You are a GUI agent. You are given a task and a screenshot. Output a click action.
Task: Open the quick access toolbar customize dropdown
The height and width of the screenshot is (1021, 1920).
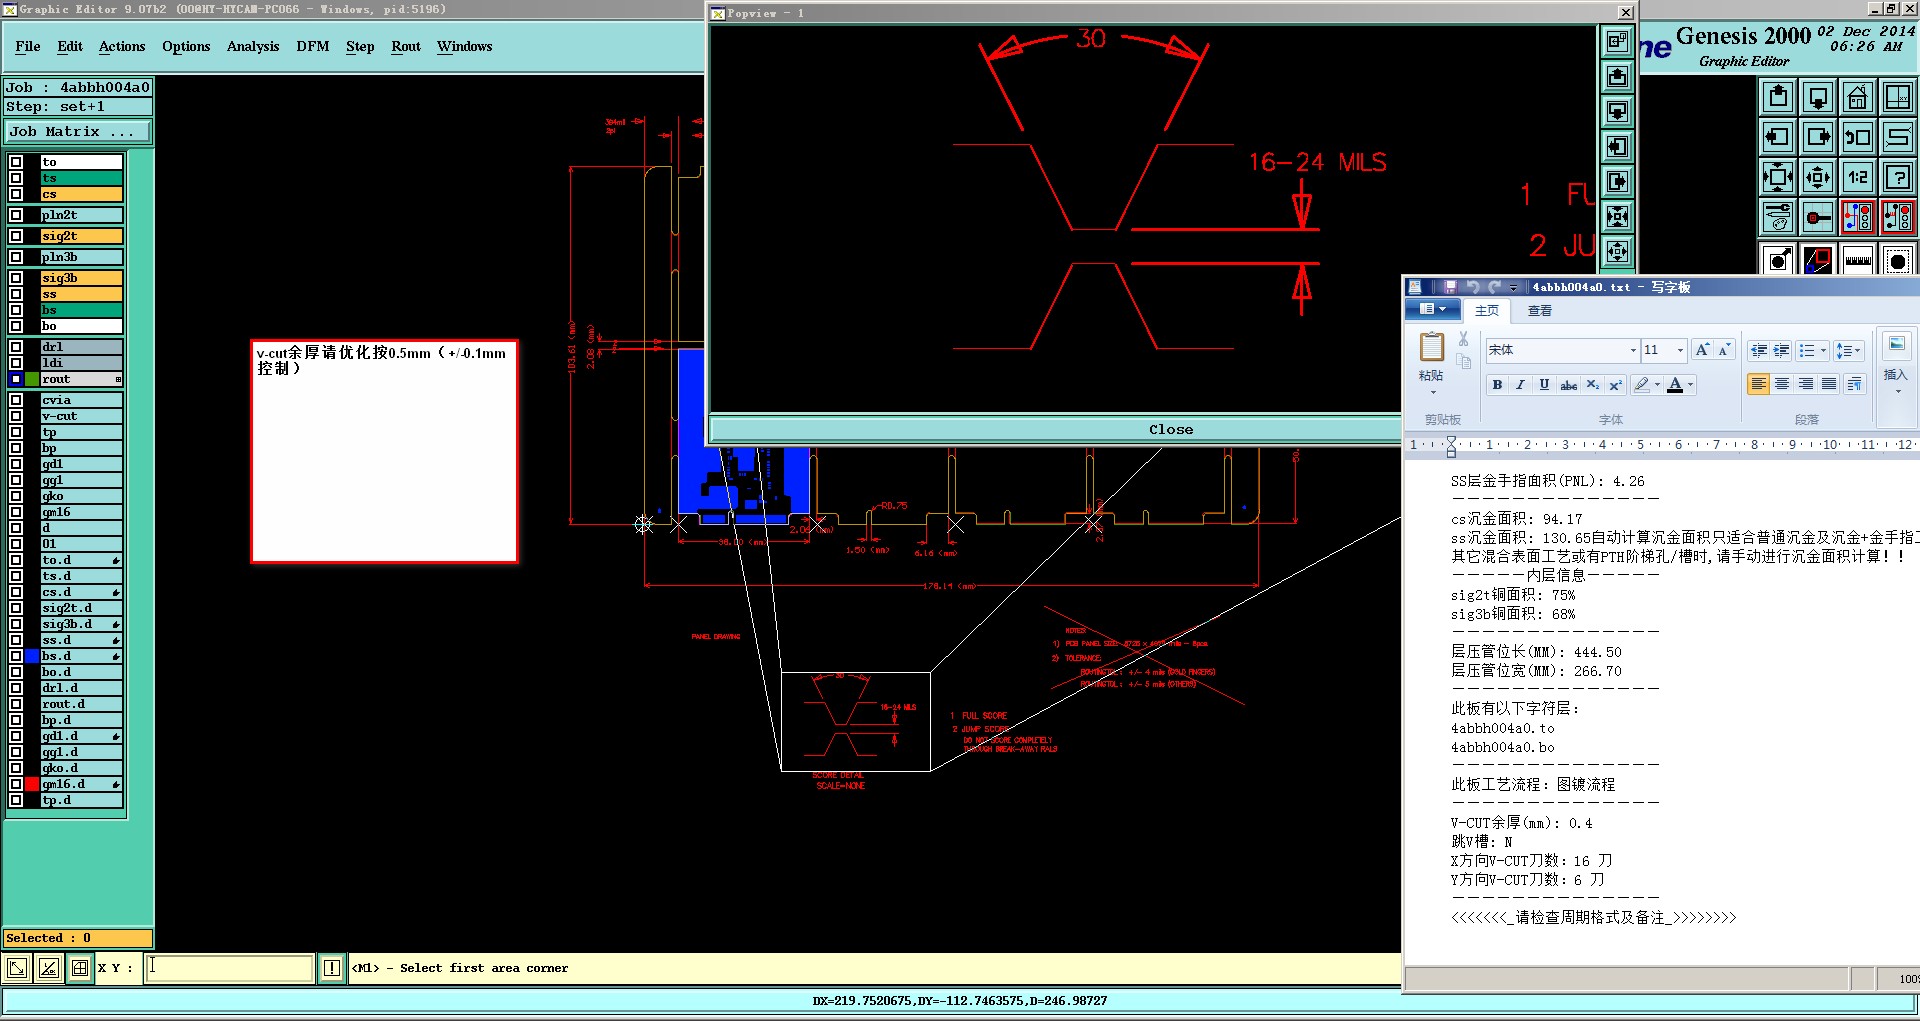click(1514, 288)
